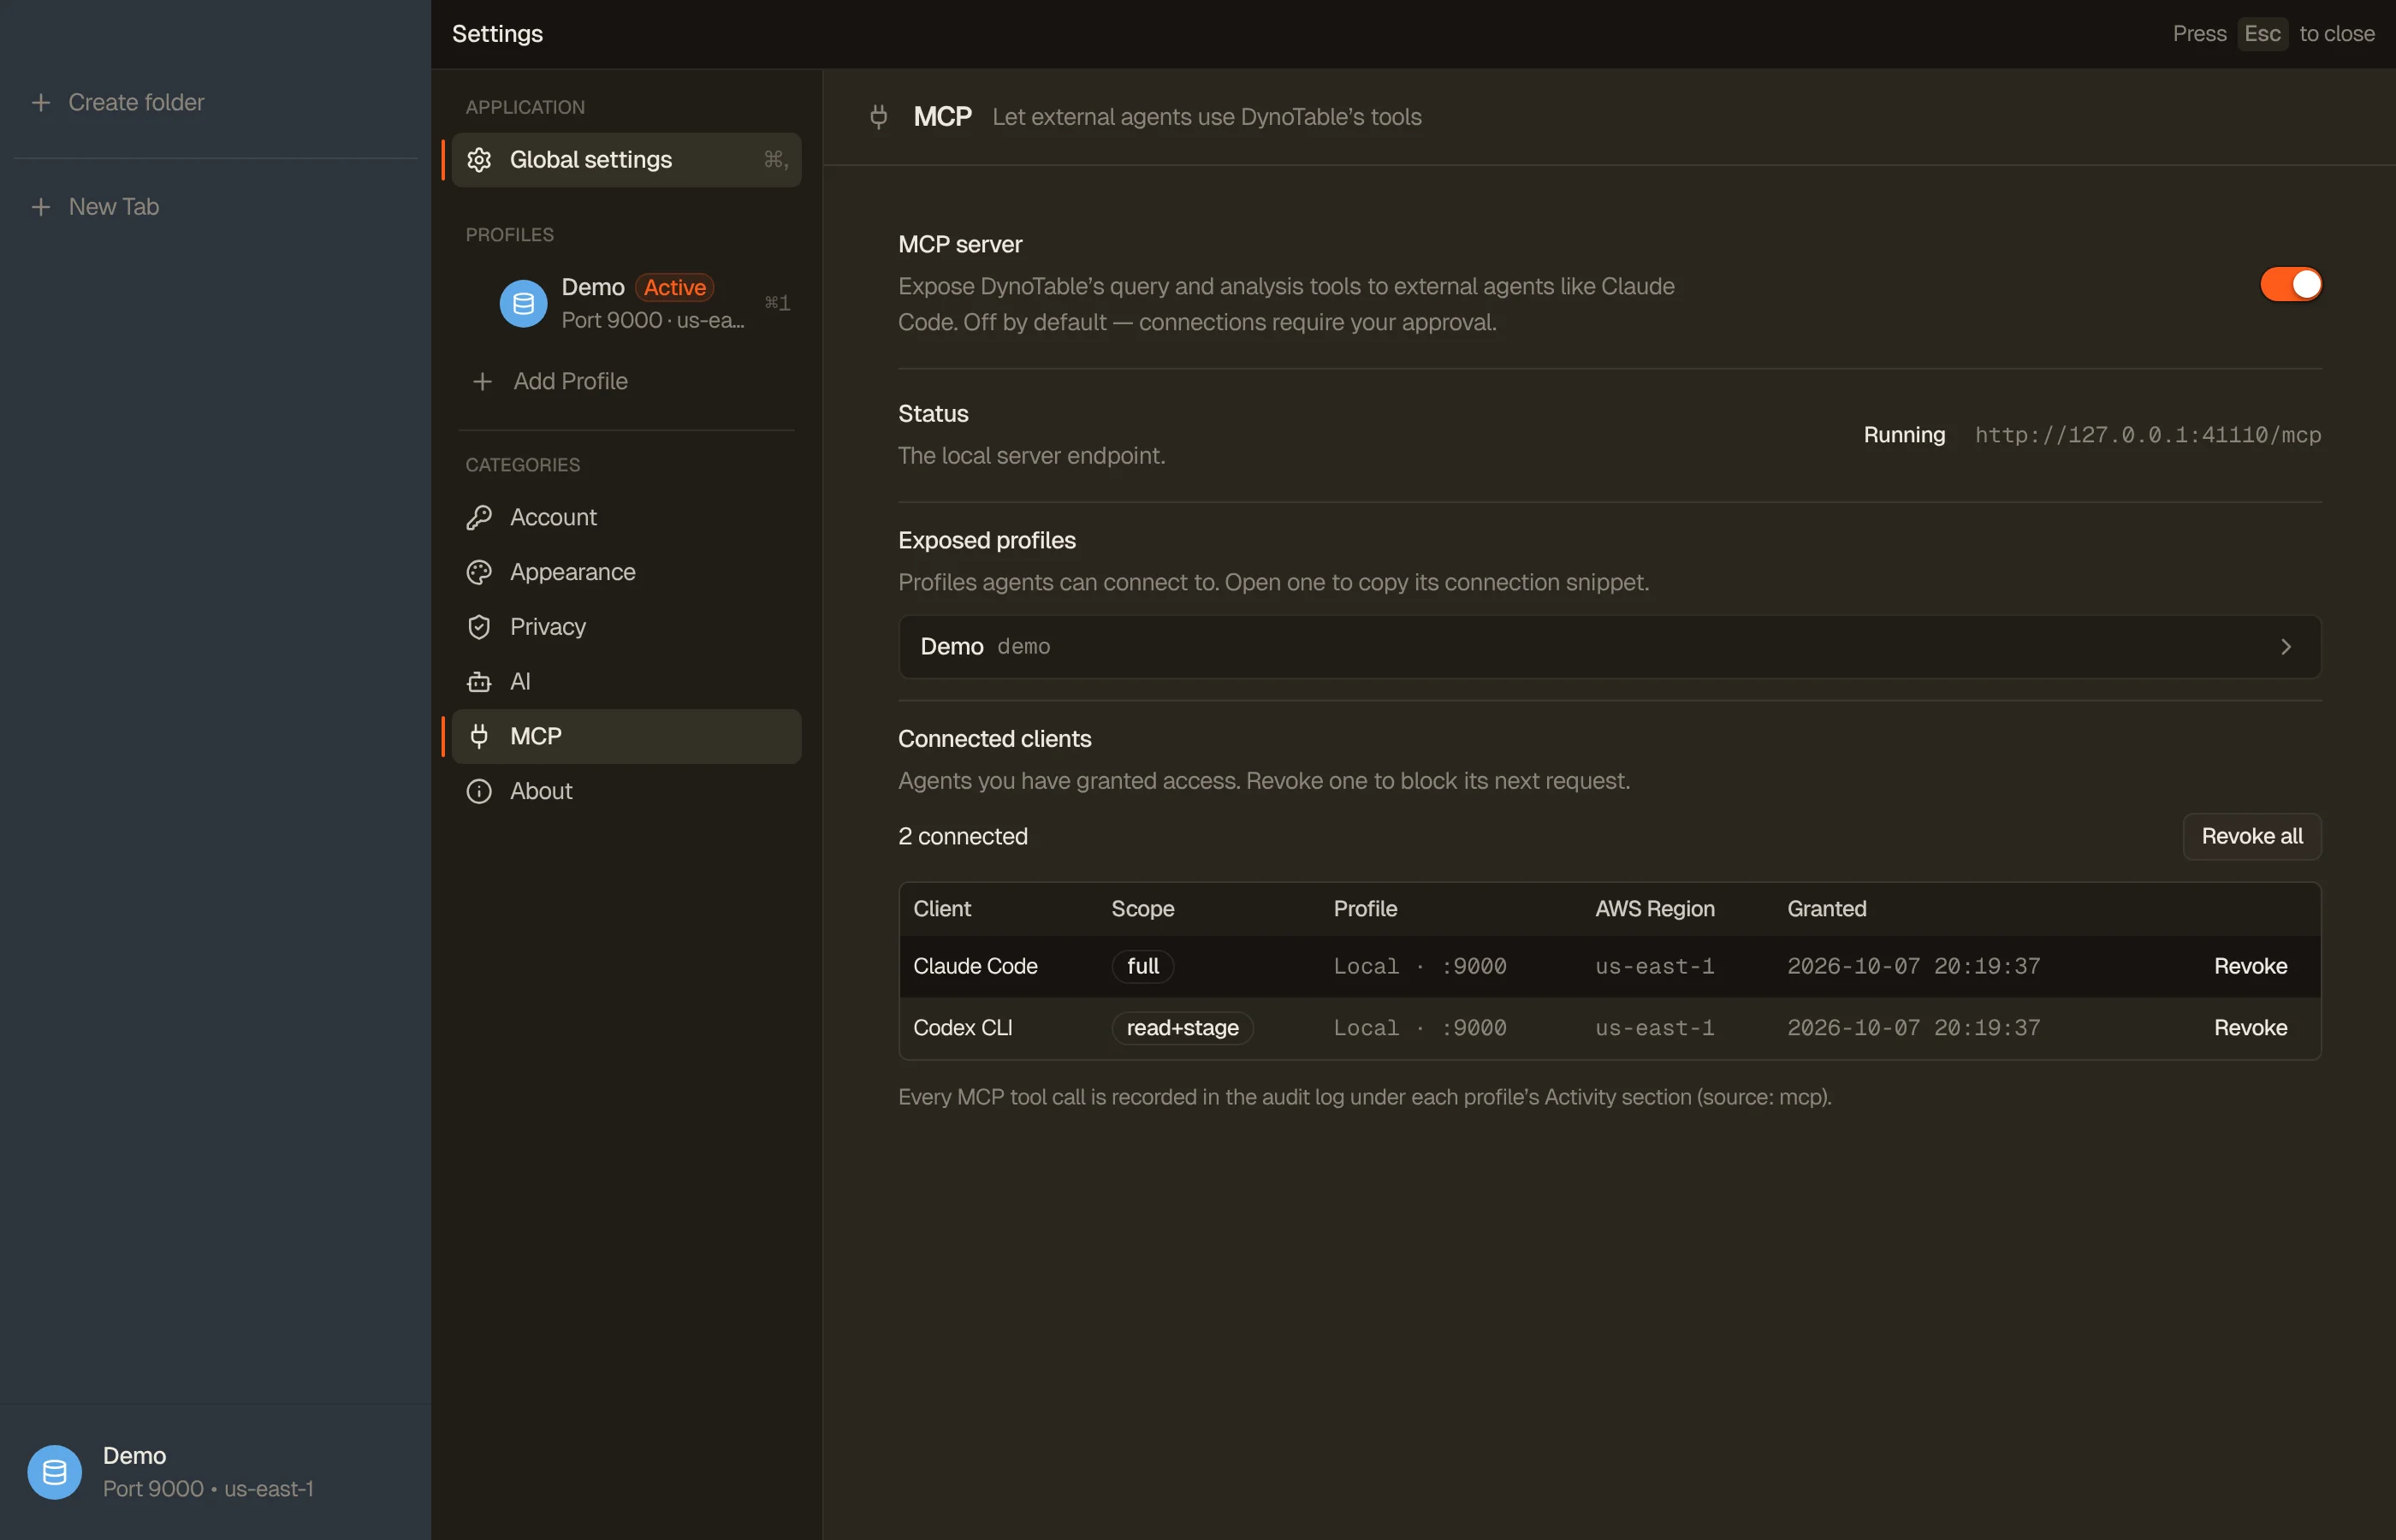Click the info icon for About
The height and width of the screenshot is (1540, 2396).
click(x=479, y=792)
